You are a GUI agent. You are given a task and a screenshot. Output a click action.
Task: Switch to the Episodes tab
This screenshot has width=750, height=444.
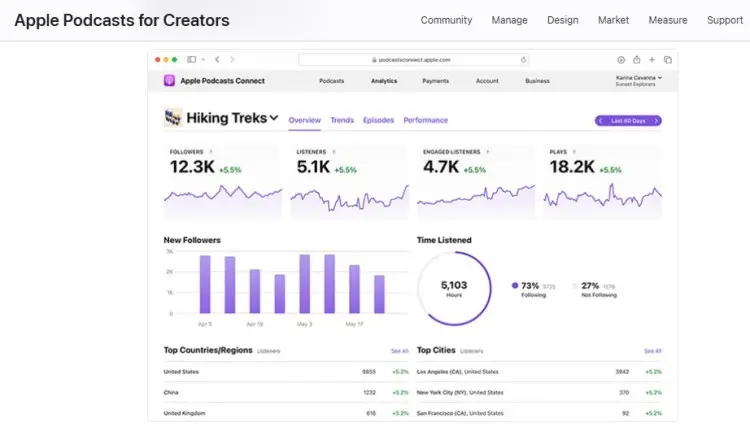(x=378, y=120)
